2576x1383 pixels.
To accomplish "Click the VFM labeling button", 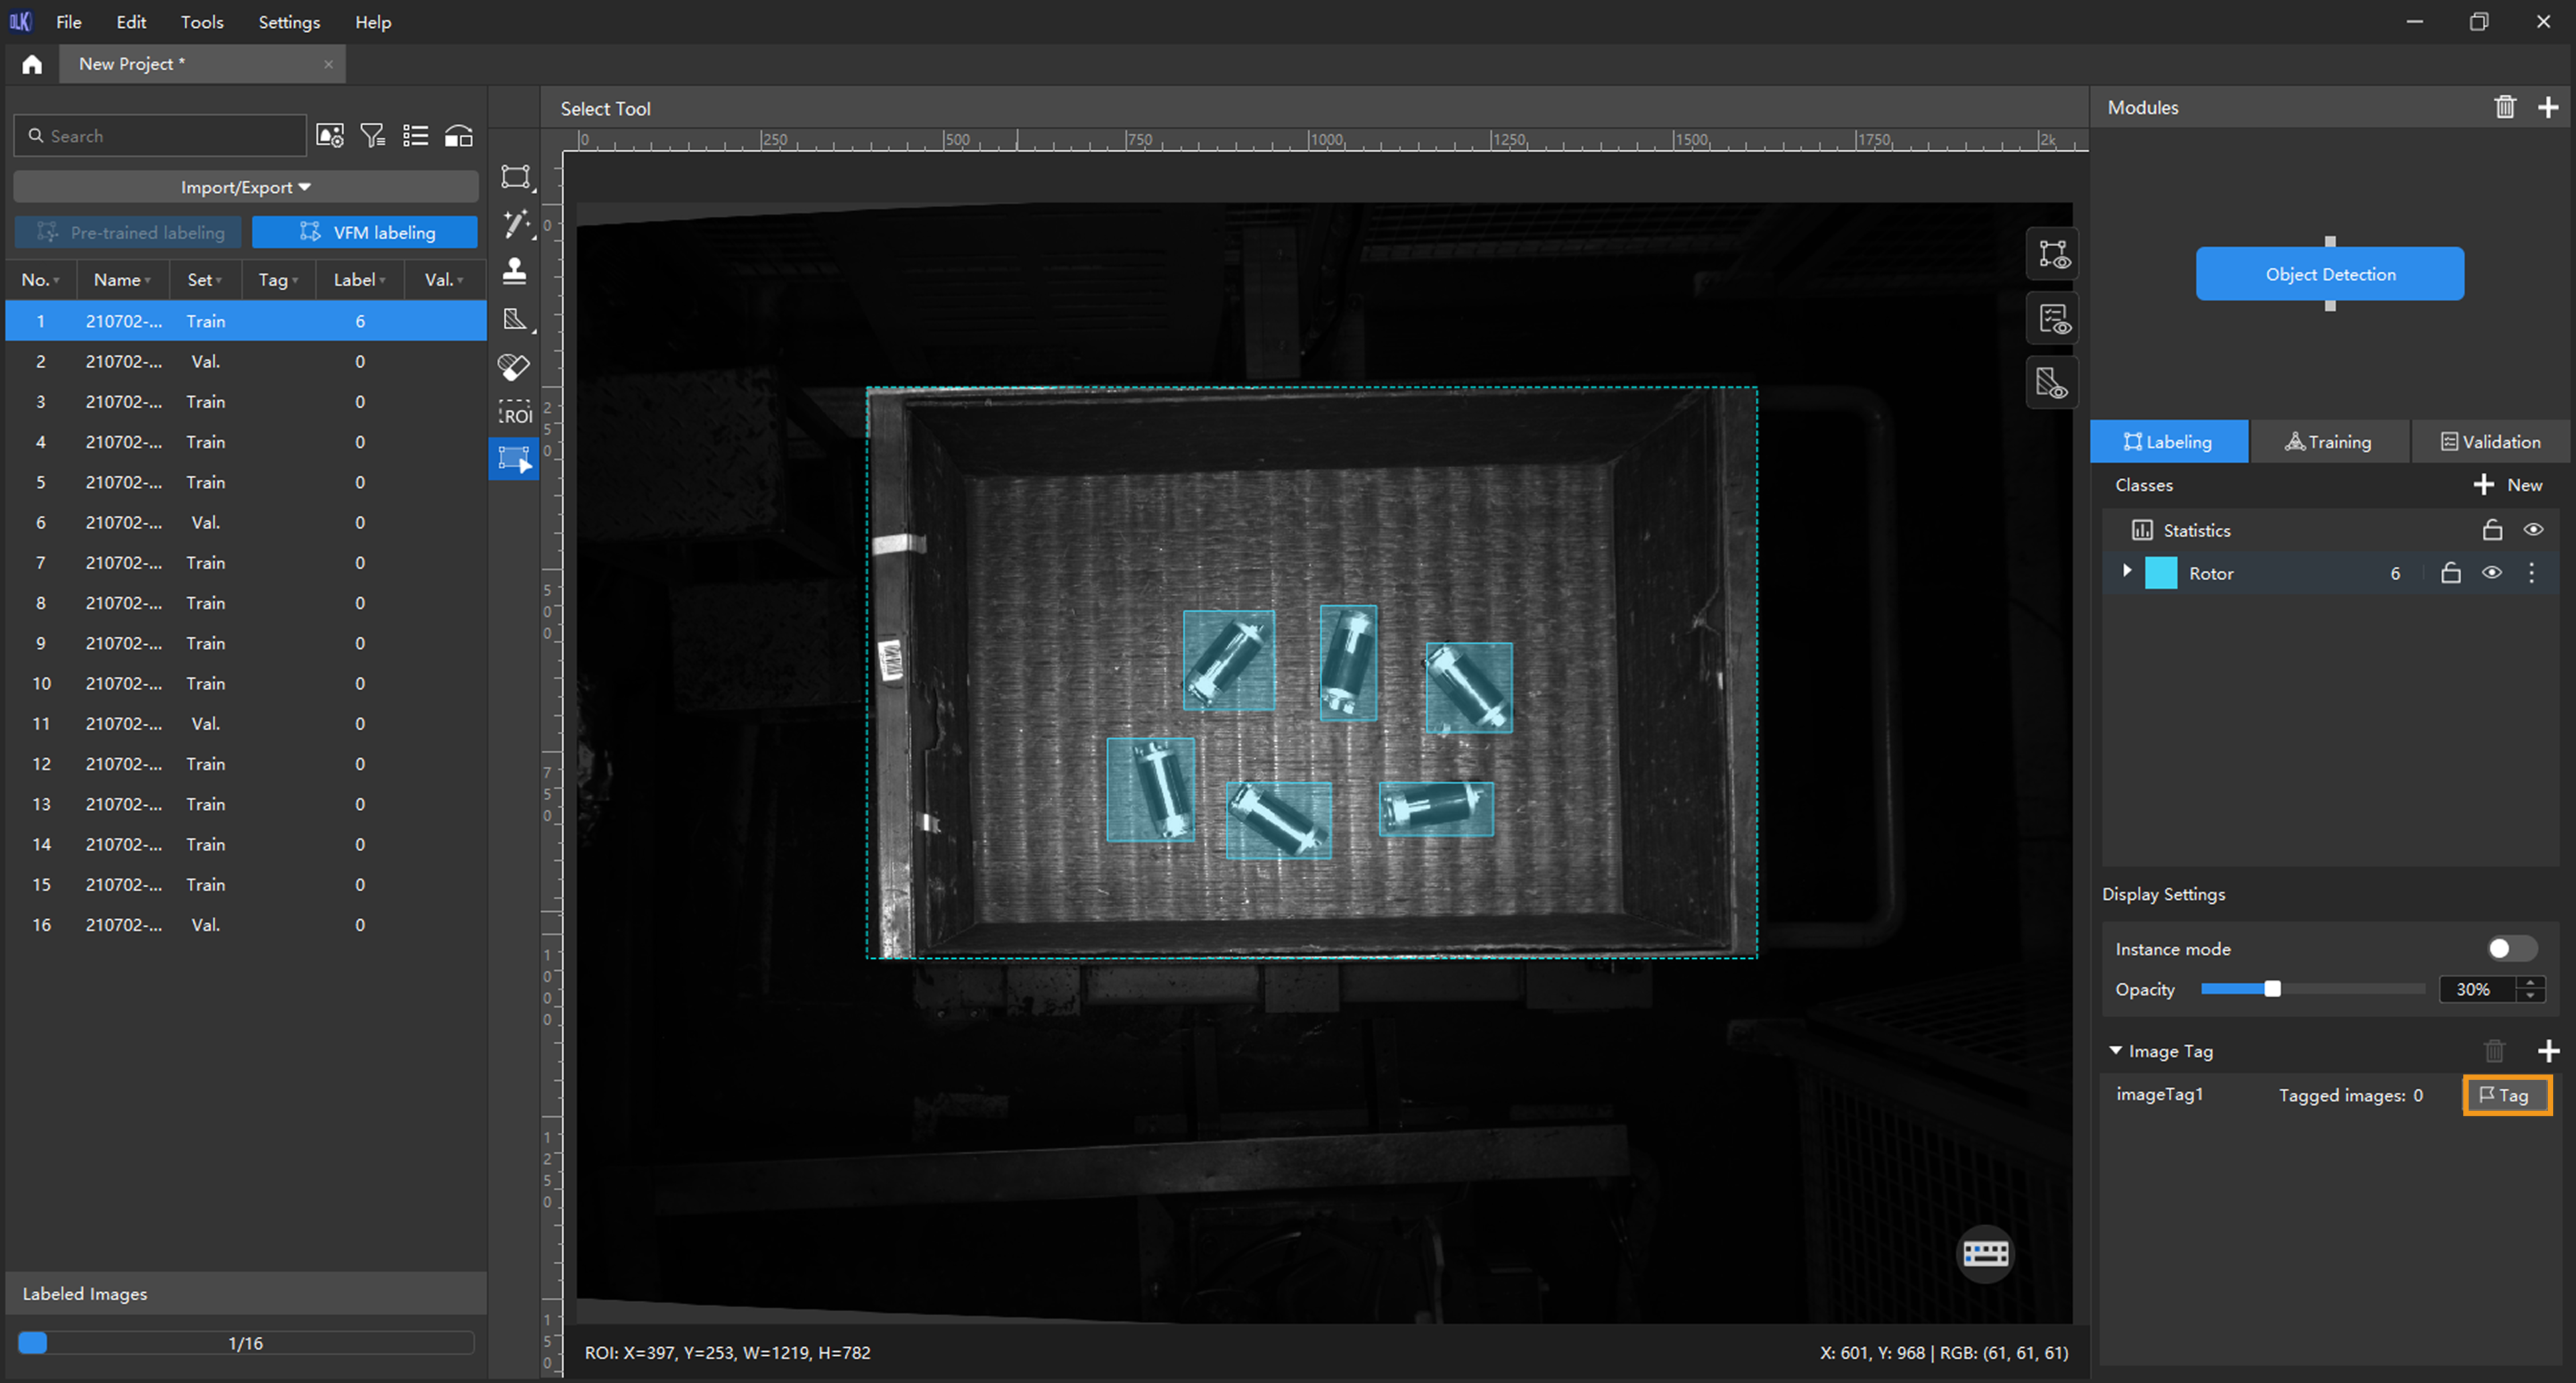I will 365,233.
